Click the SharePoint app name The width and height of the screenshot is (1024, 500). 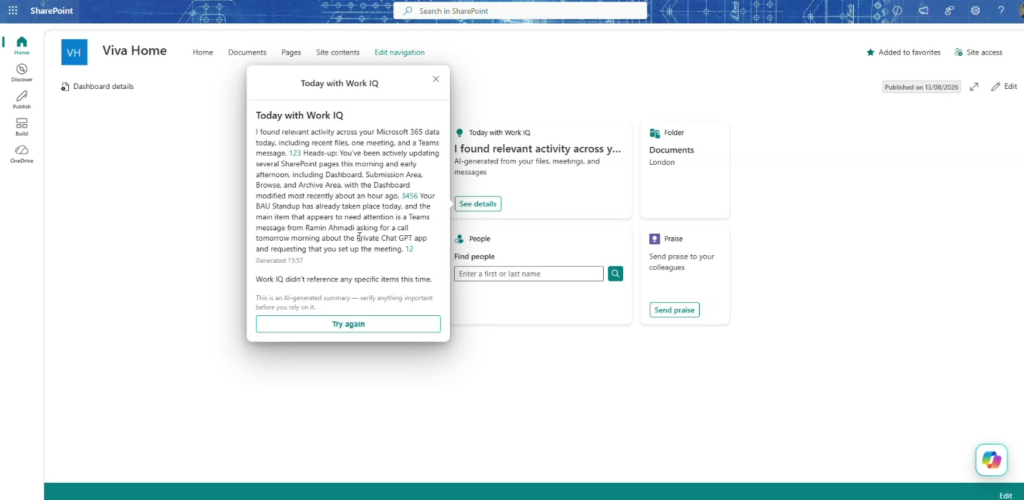click(52, 11)
